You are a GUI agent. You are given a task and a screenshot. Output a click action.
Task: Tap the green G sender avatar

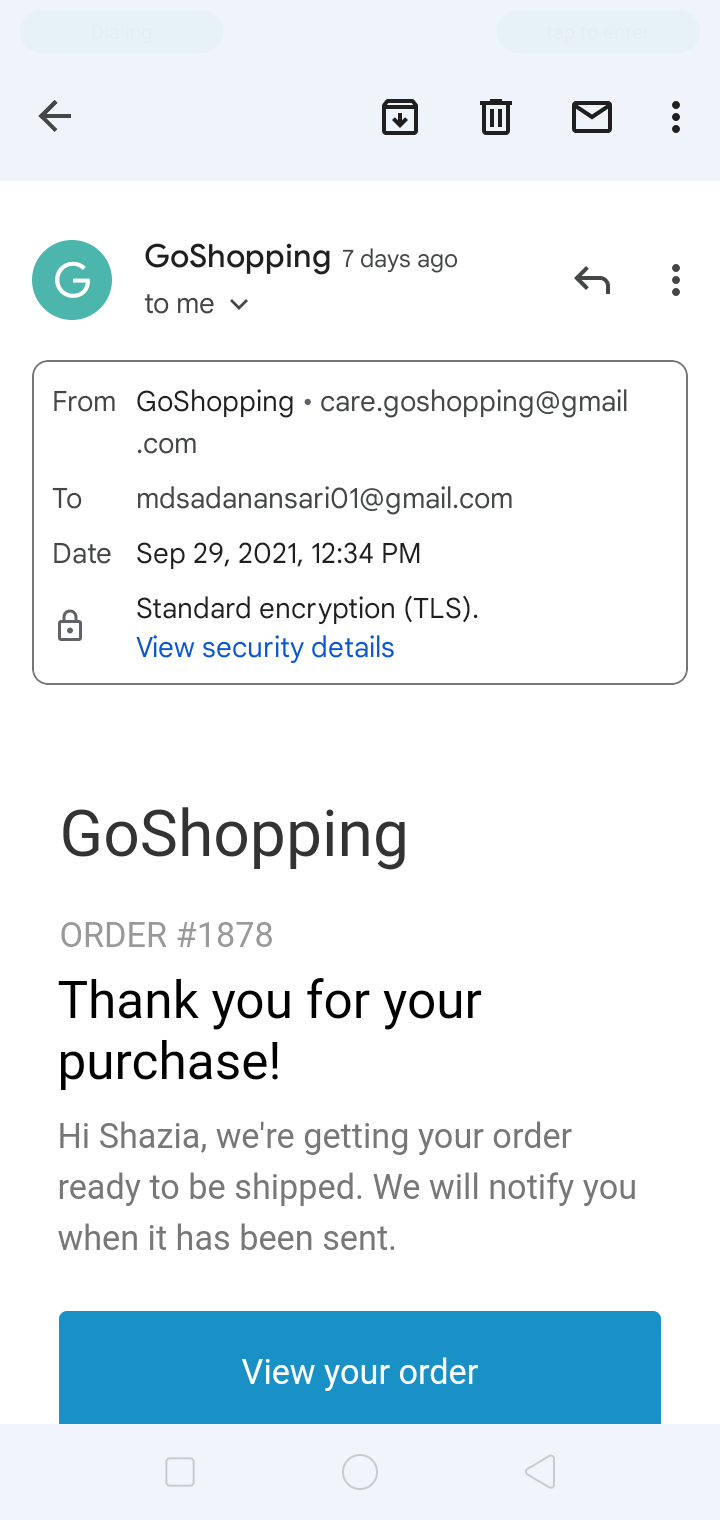pos(72,280)
